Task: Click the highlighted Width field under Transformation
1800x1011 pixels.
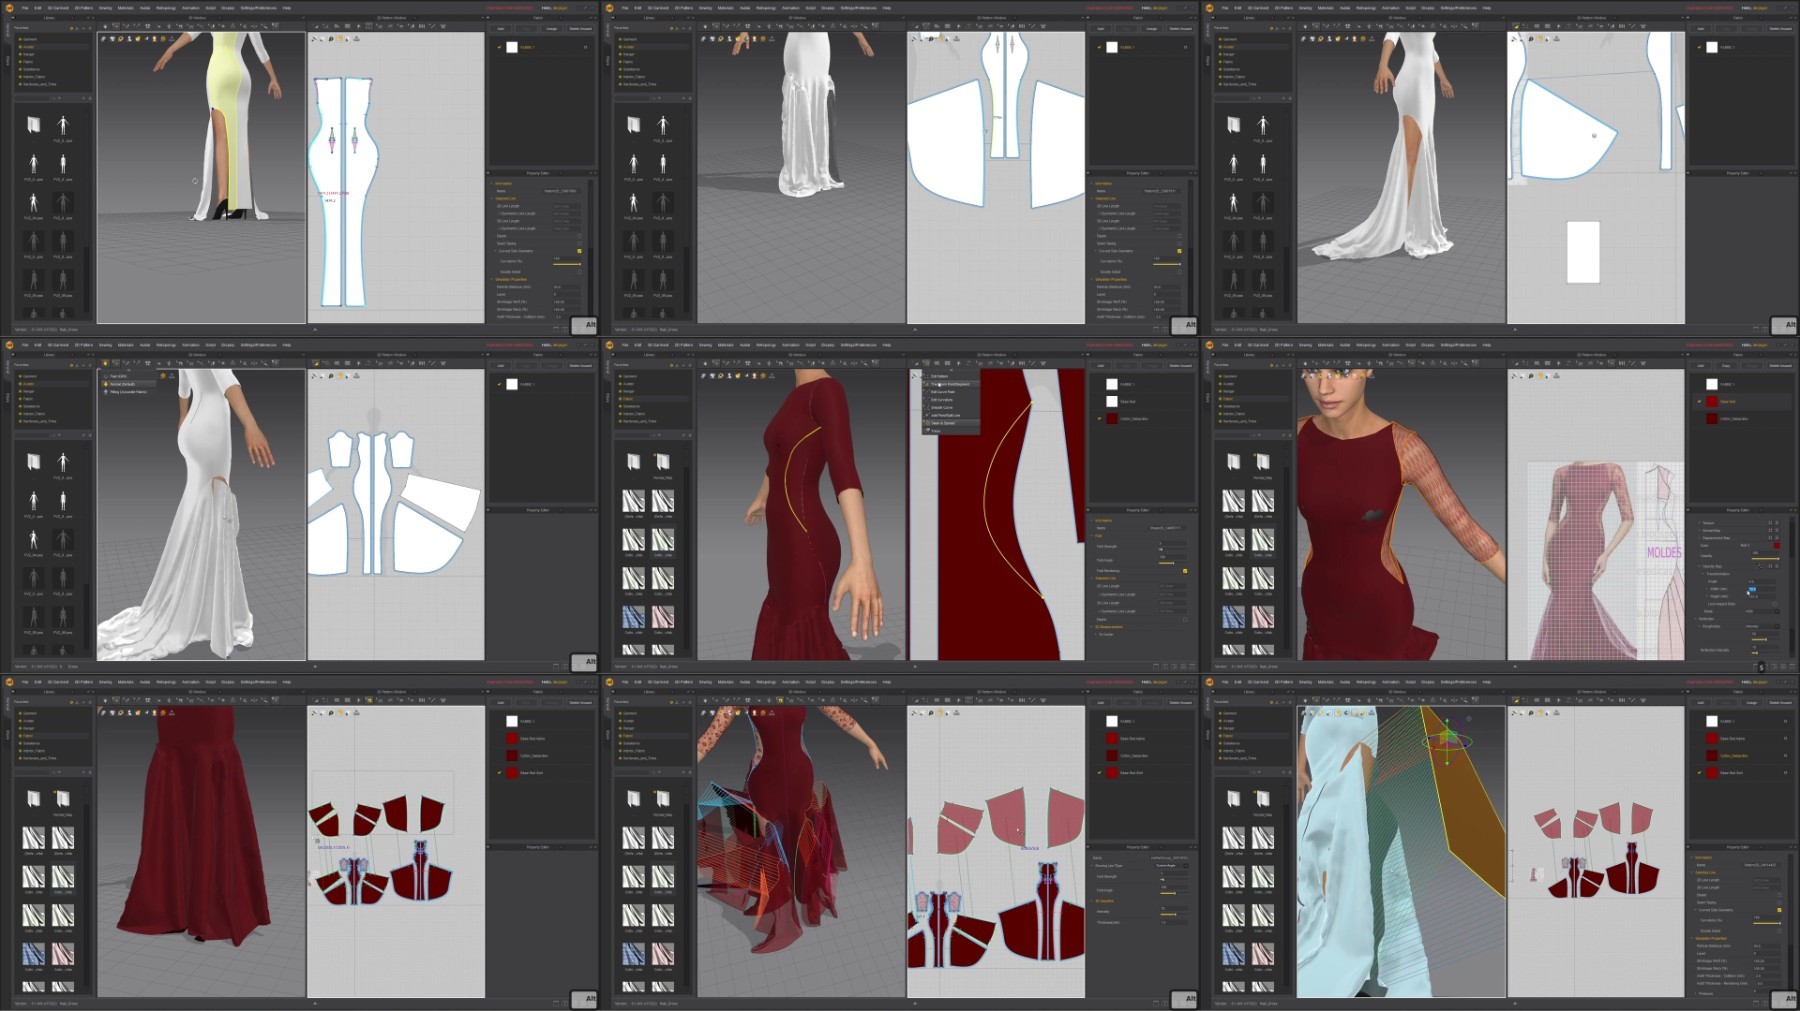Action: (x=1752, y=589)
